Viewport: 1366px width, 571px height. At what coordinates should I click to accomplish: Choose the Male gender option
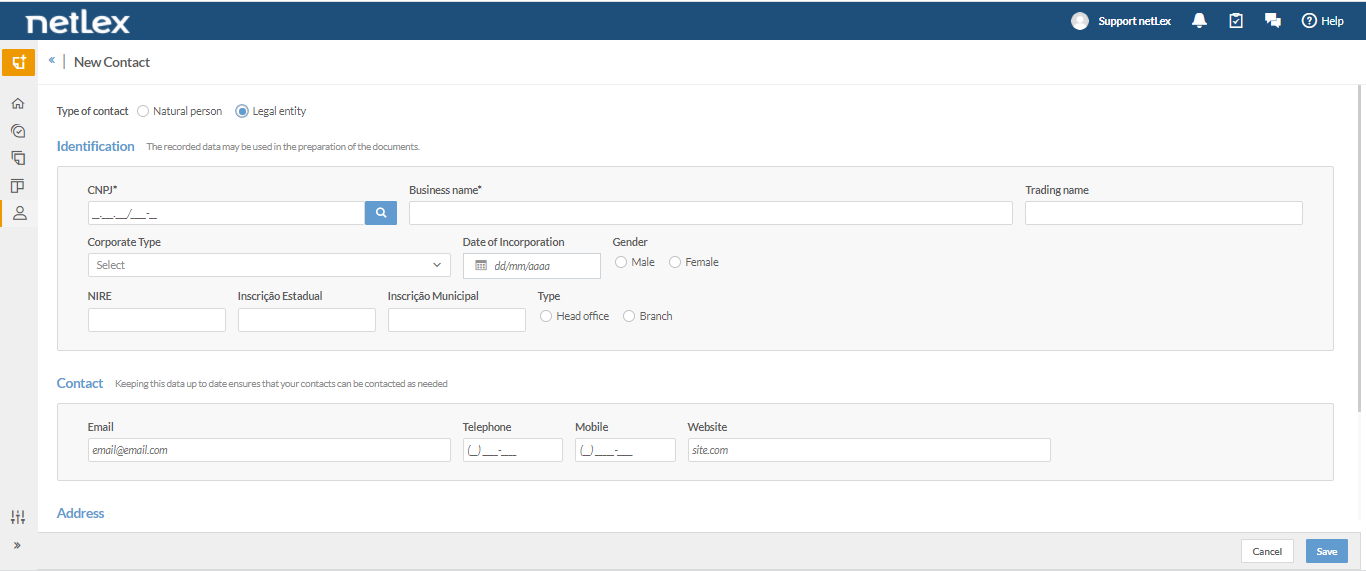621,262
